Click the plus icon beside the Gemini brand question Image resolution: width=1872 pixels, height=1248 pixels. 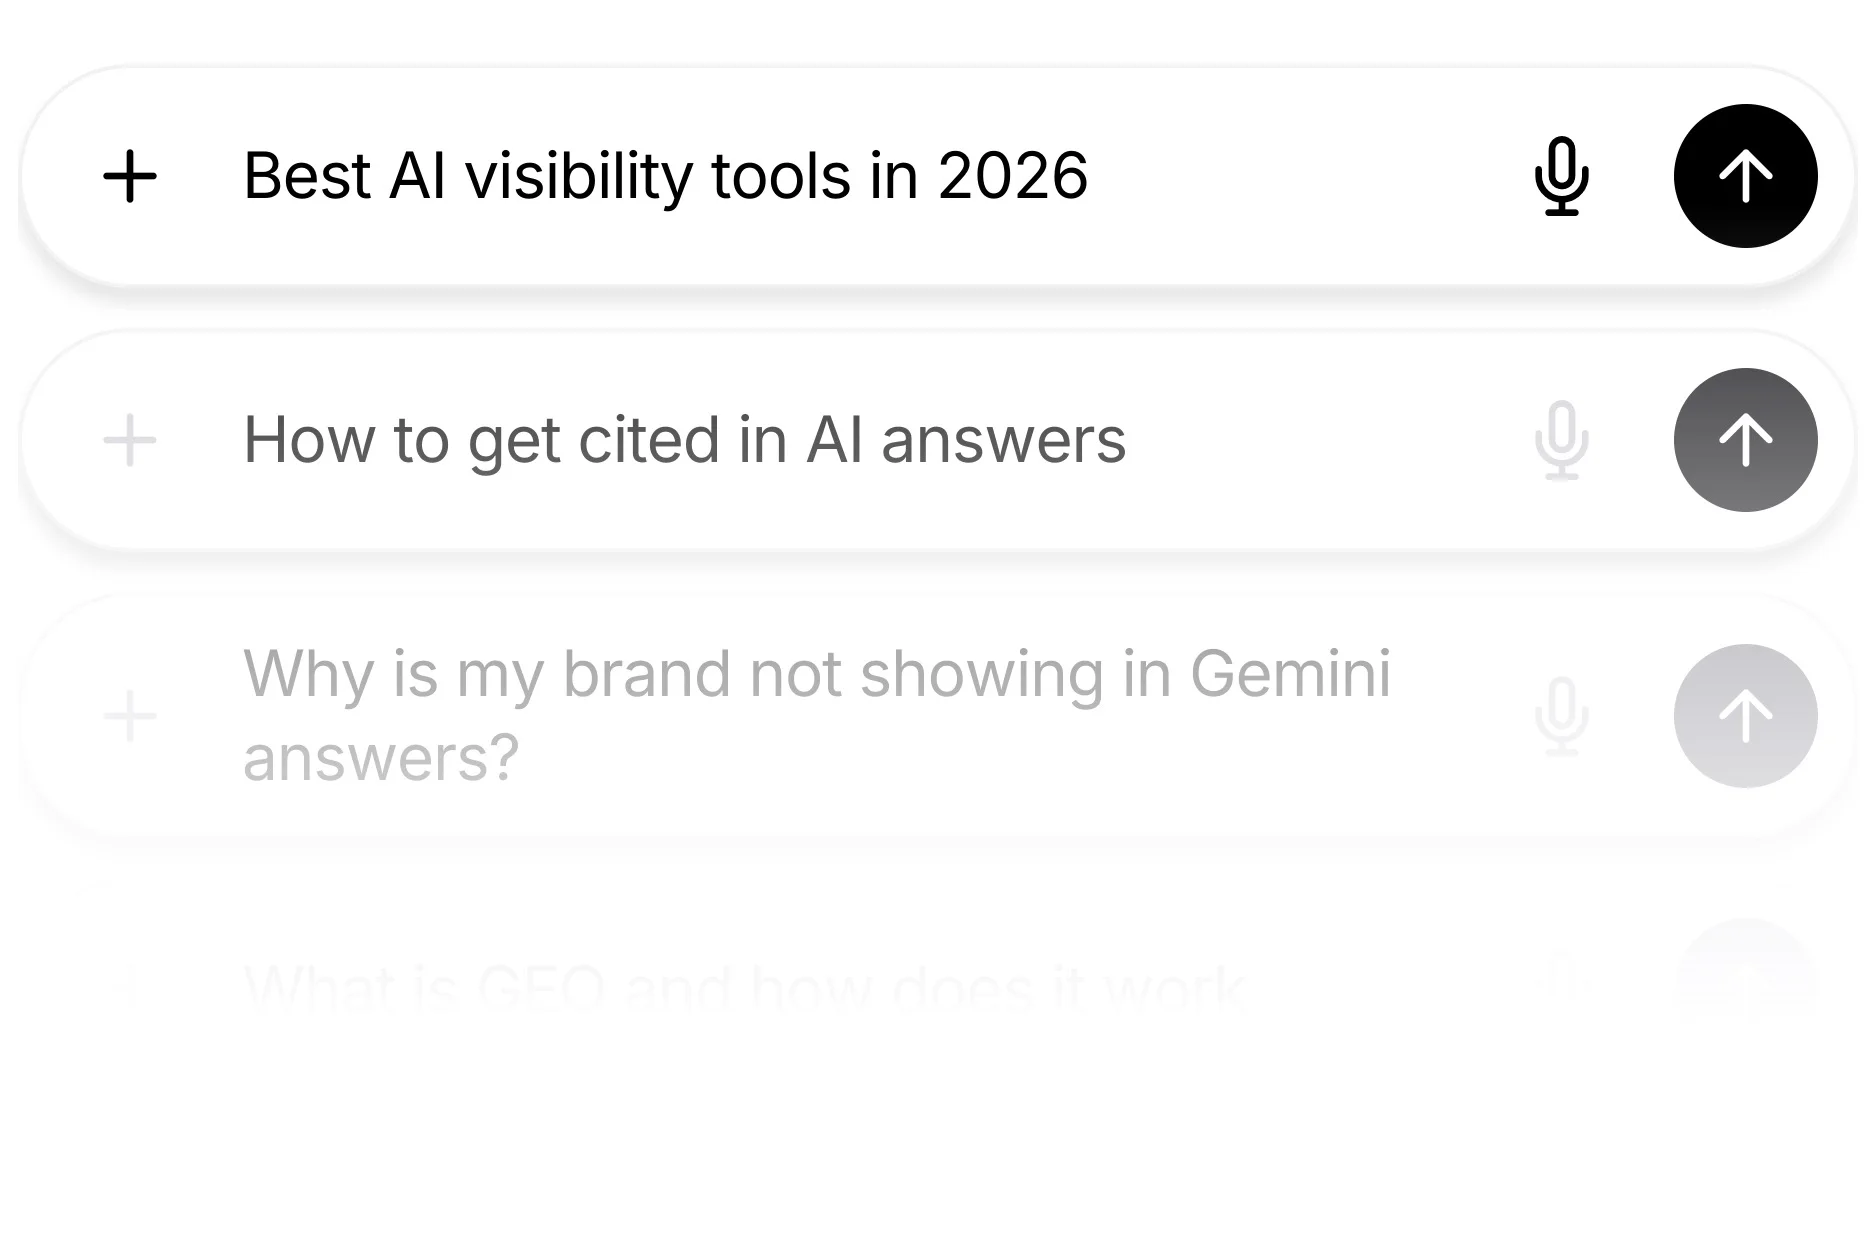coord(130,714)
